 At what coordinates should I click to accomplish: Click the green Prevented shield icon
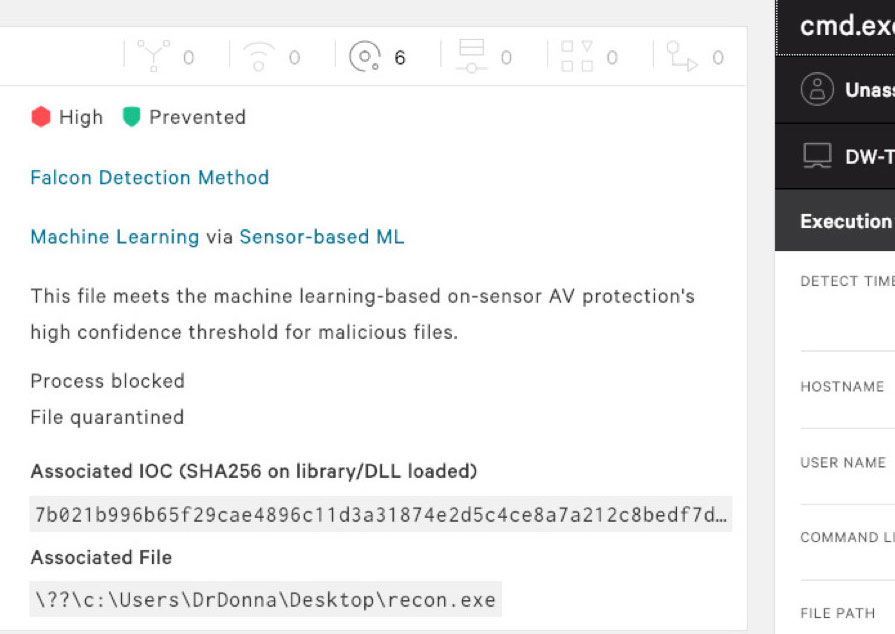tap(131, 117)
